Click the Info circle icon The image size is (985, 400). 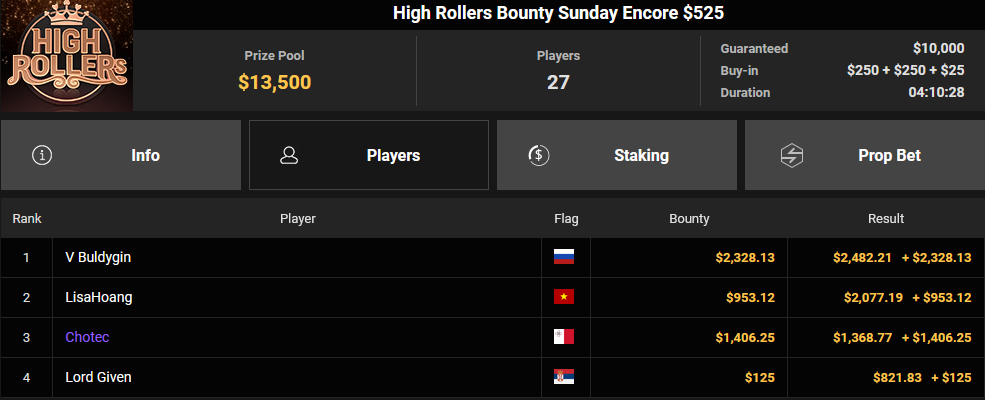tap(42, 155)
